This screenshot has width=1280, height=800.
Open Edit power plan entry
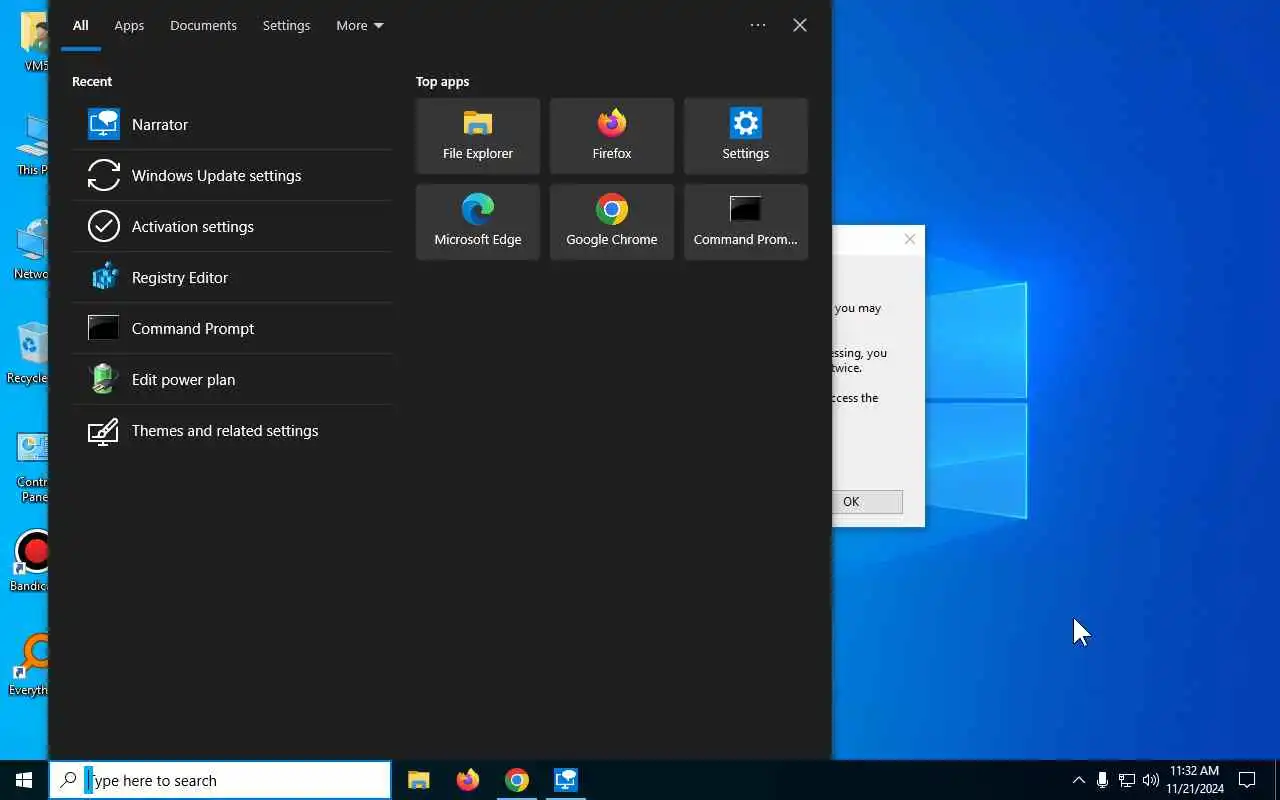click(x=231, y=379)
